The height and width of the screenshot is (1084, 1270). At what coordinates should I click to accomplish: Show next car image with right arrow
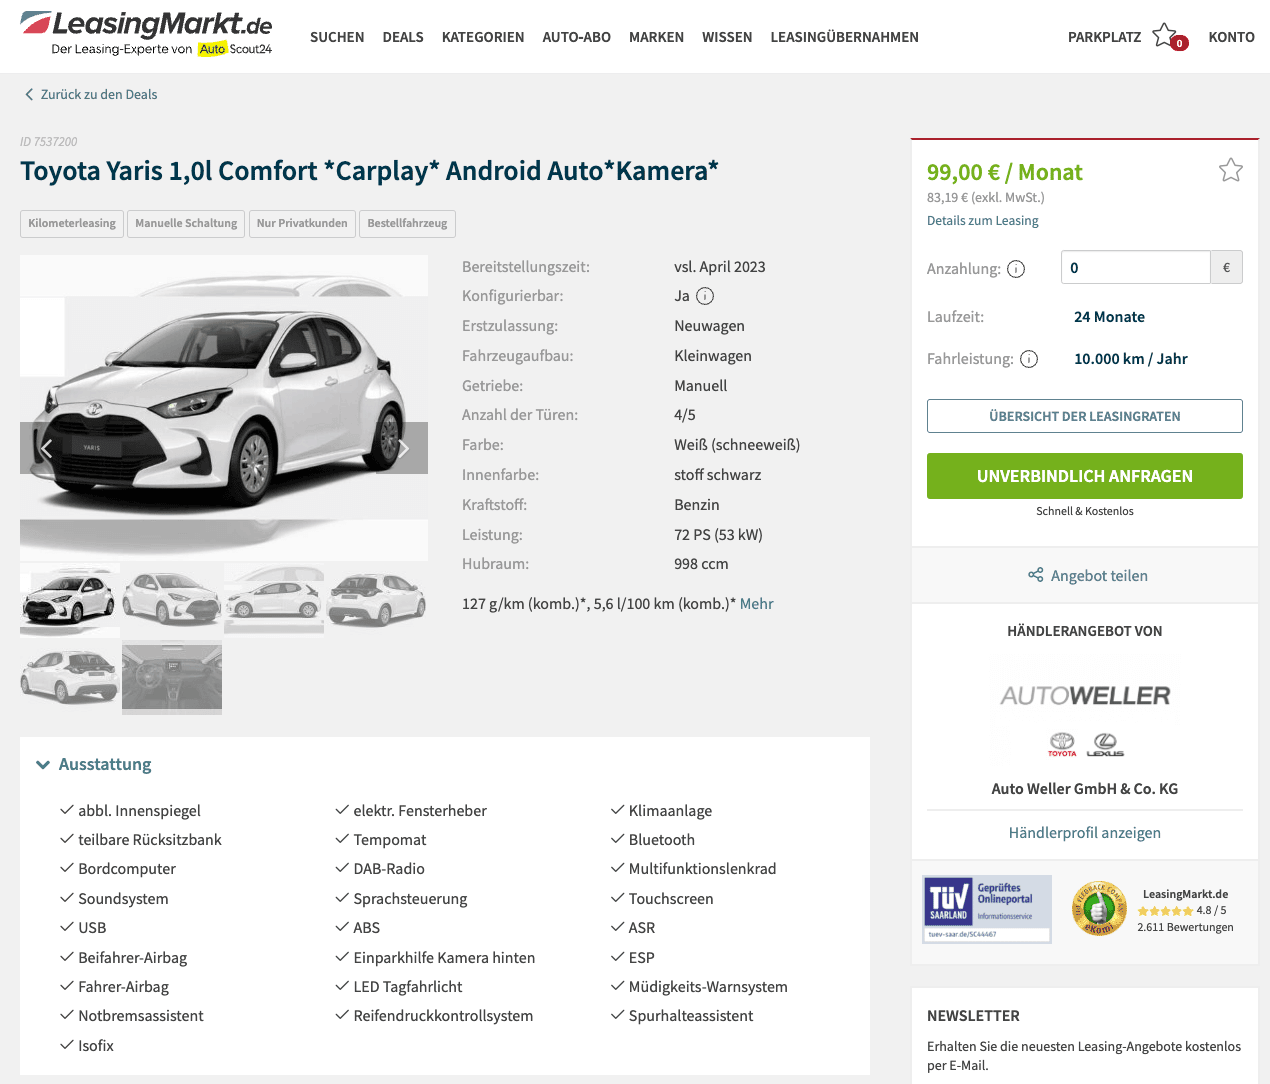[403, 448]
